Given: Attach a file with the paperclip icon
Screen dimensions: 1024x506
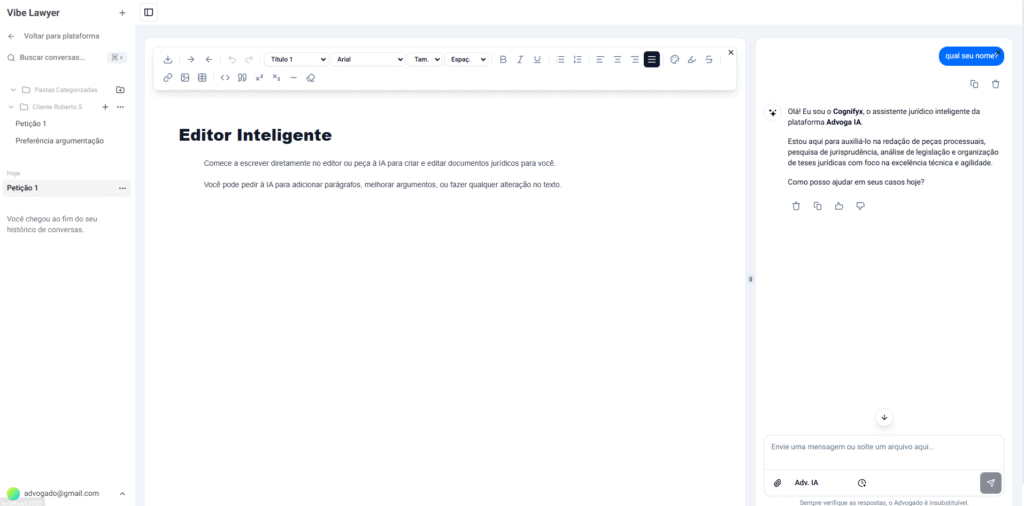Looking at the screenshot, I should click(x=778, y=483).
